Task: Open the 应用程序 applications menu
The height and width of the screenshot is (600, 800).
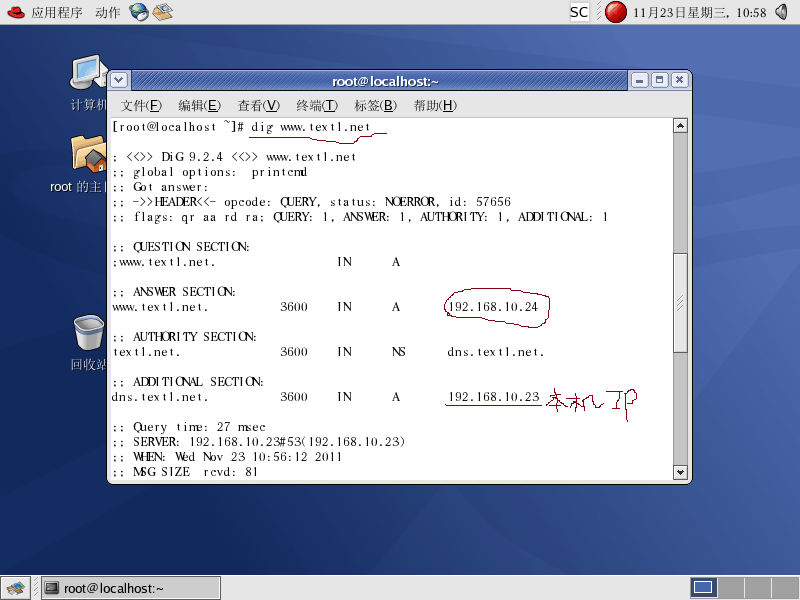Action: [x=47, y=12]
